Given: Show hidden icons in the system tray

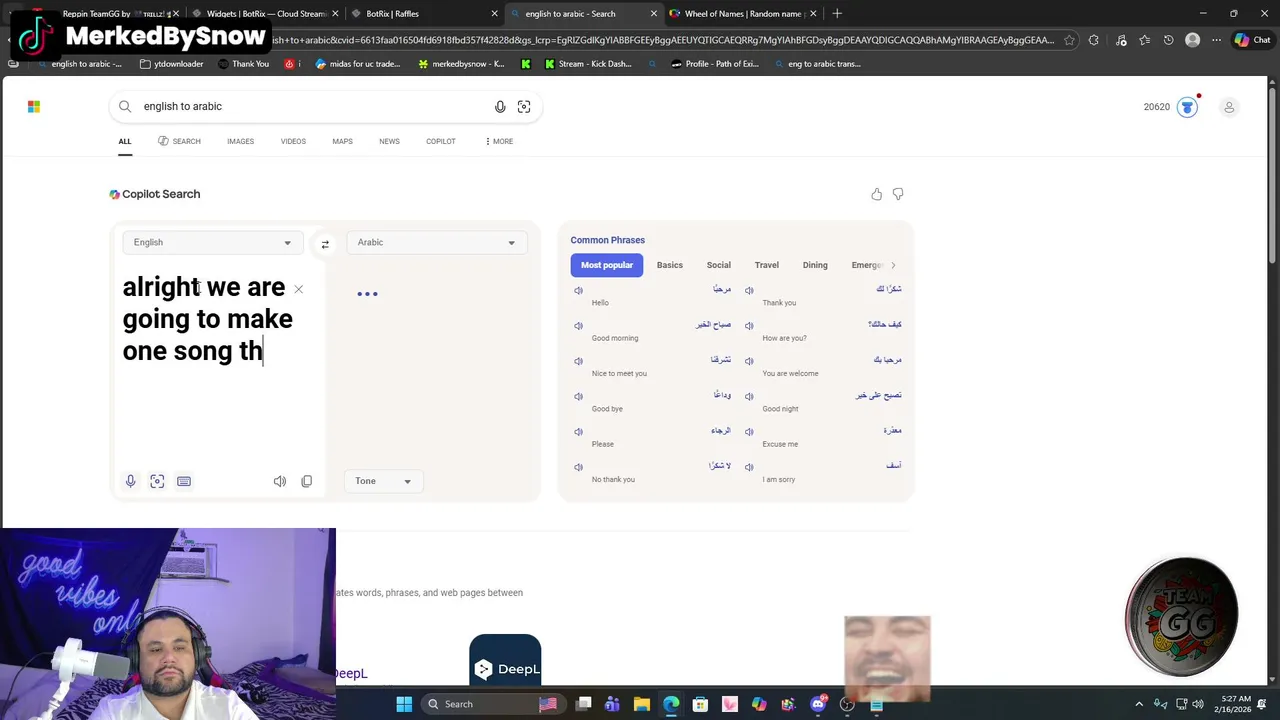Looking at the screenshot, I should (x=1139, y=704).
